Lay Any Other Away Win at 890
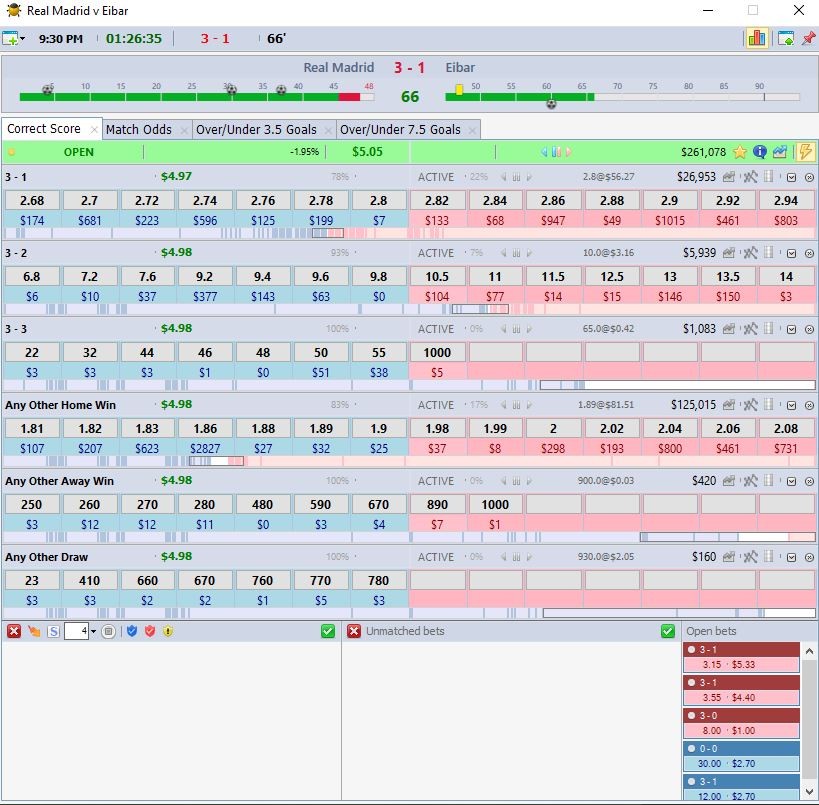 (437, 505)
